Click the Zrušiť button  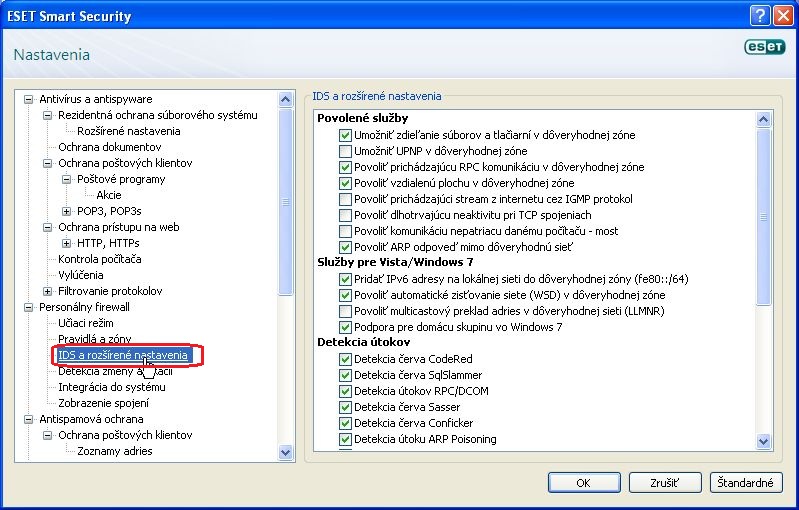tap(665, 483)
